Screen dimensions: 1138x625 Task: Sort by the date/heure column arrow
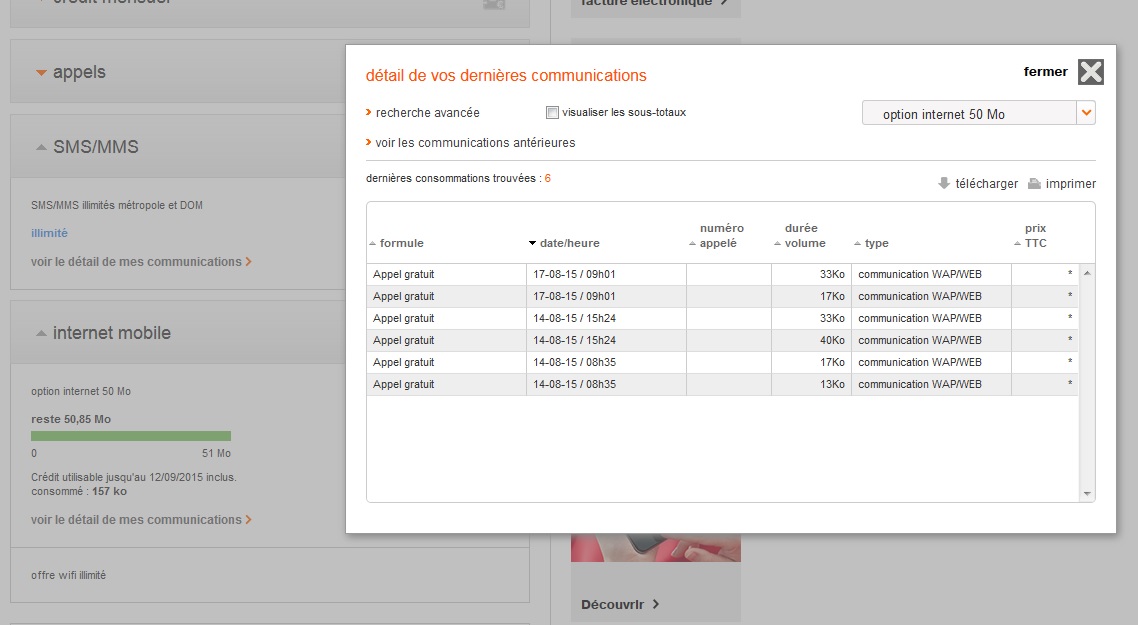(x=532, y=244)
